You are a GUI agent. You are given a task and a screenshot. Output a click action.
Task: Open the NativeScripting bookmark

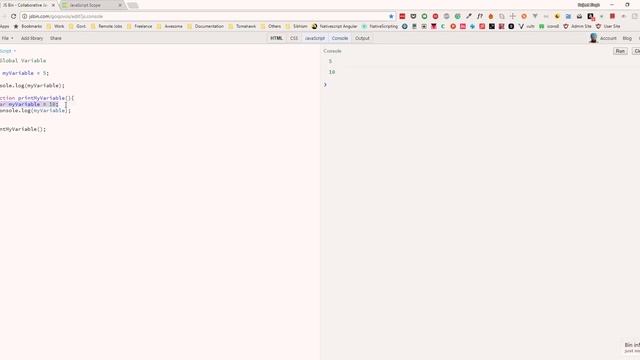pos(380,26)
